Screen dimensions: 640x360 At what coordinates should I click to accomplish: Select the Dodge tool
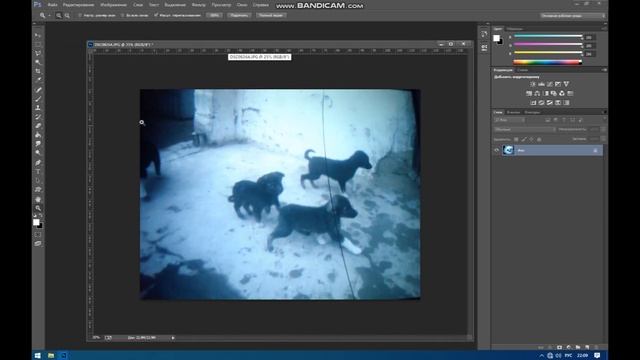click(x=38, y=153)
